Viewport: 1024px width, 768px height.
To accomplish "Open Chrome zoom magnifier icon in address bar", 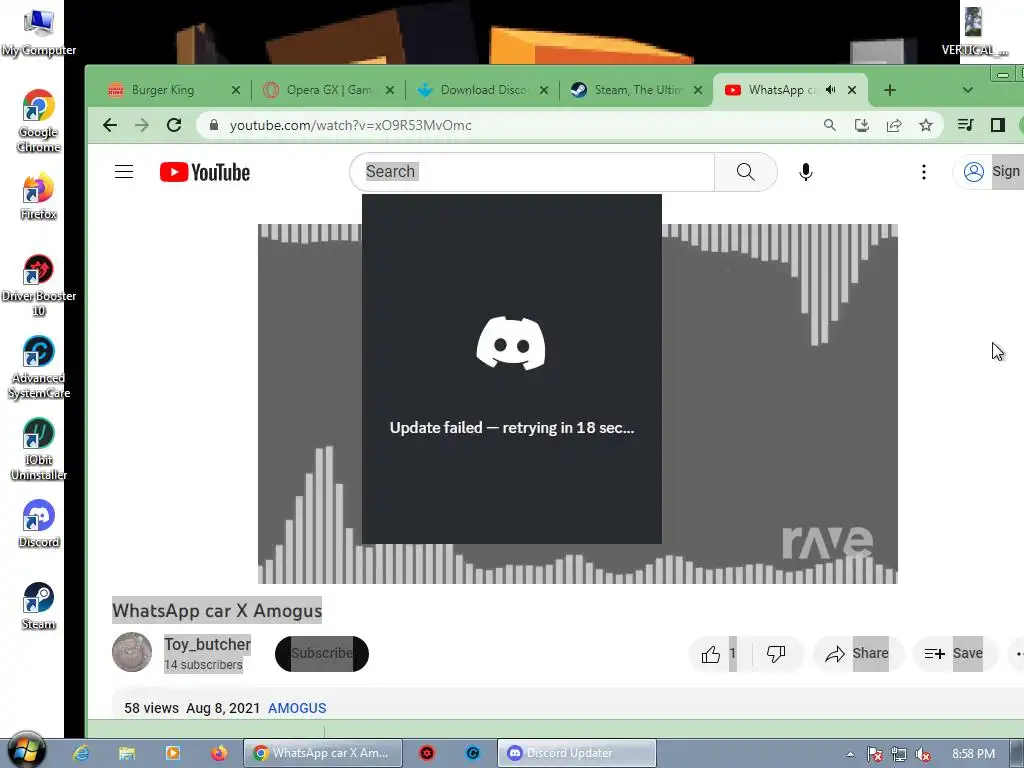I will 829,125.
